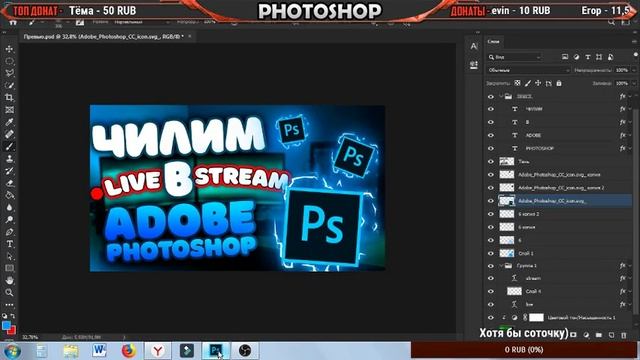
Task: Hide the Тень layer
Action: point(491,162)
